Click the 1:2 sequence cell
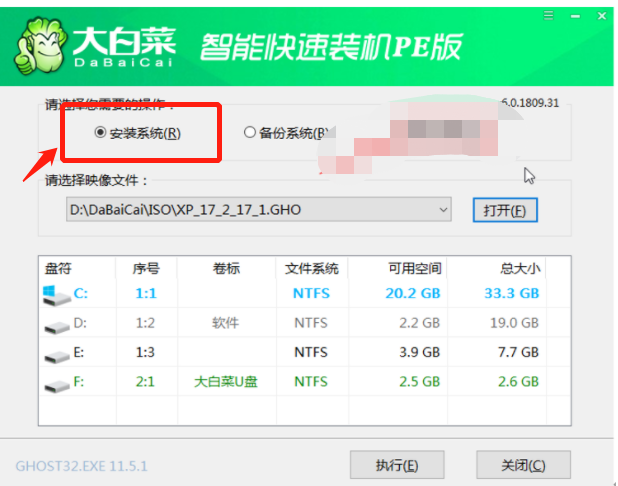 click(145, 323)
